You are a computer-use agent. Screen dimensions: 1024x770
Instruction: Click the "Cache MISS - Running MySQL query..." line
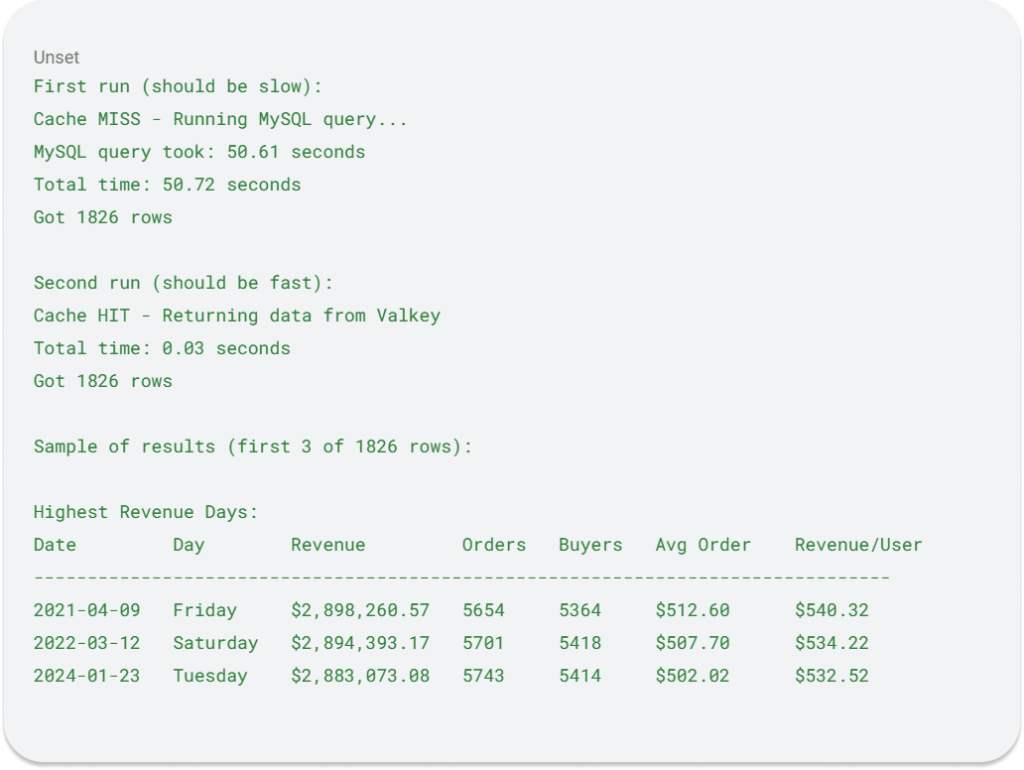pos(220,119)
